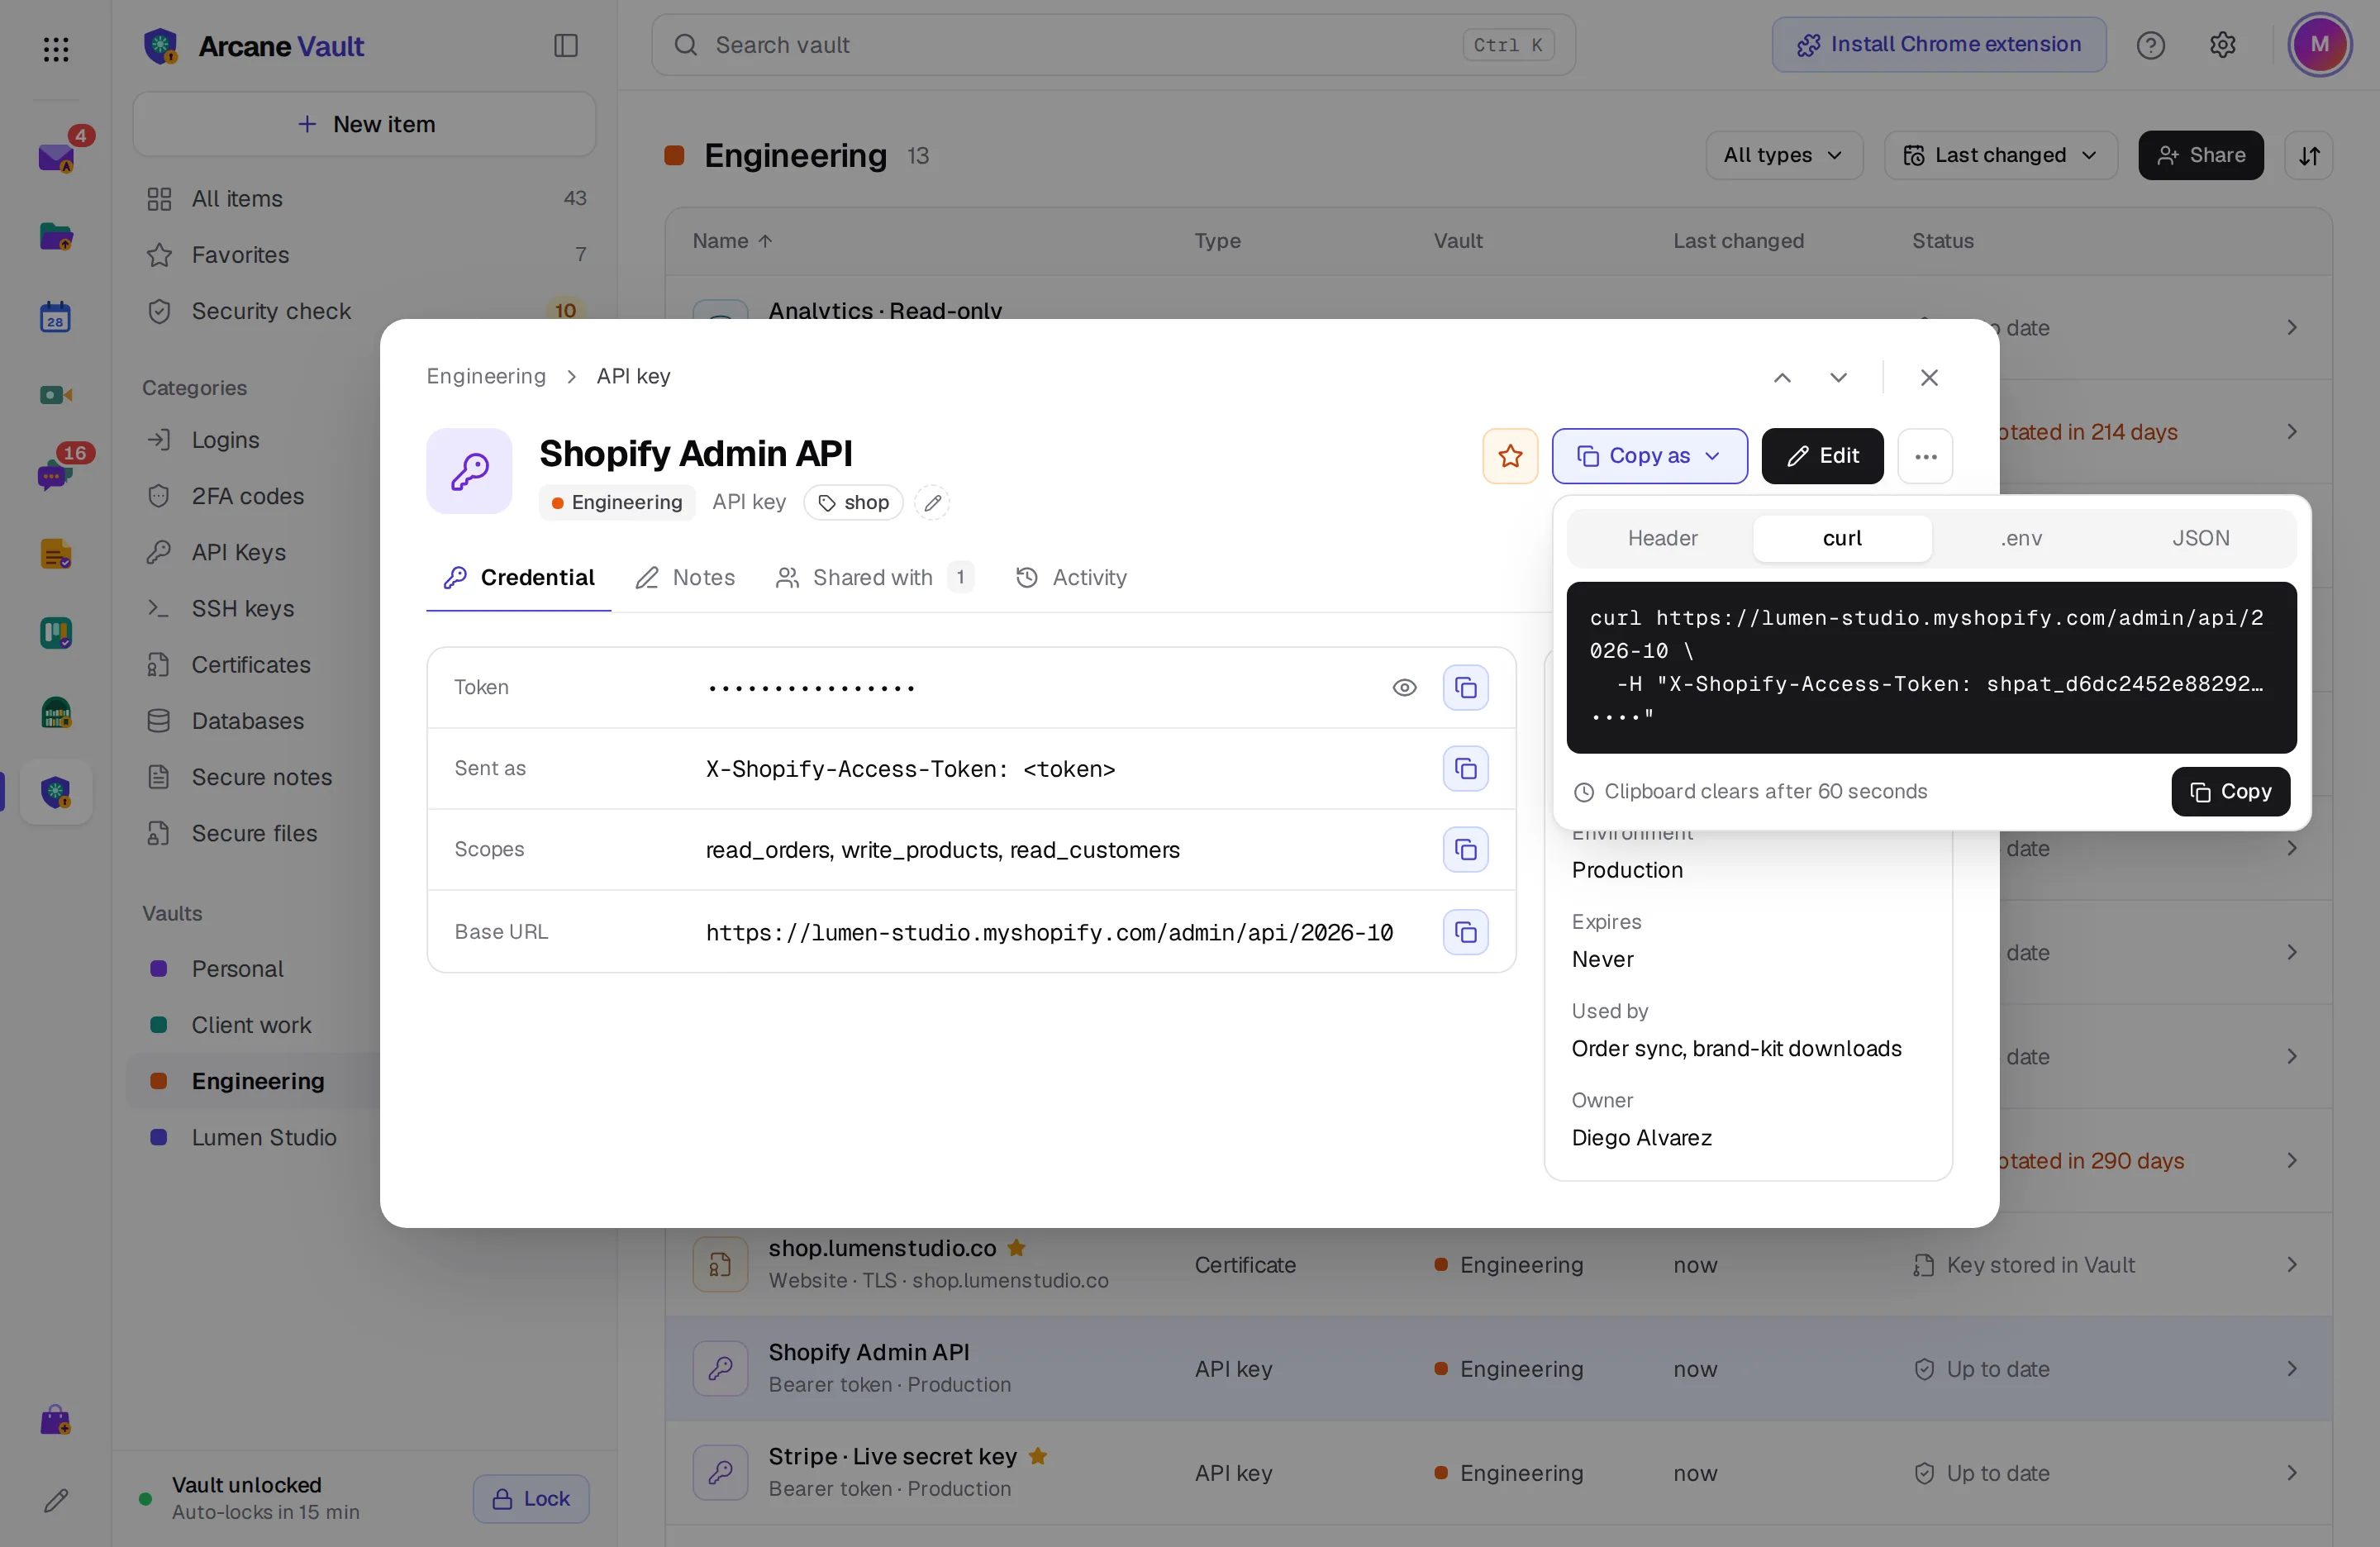Screen dimensions: 2380x1547
Task: Switch to the Header format tab
Action: point(1662,538)
